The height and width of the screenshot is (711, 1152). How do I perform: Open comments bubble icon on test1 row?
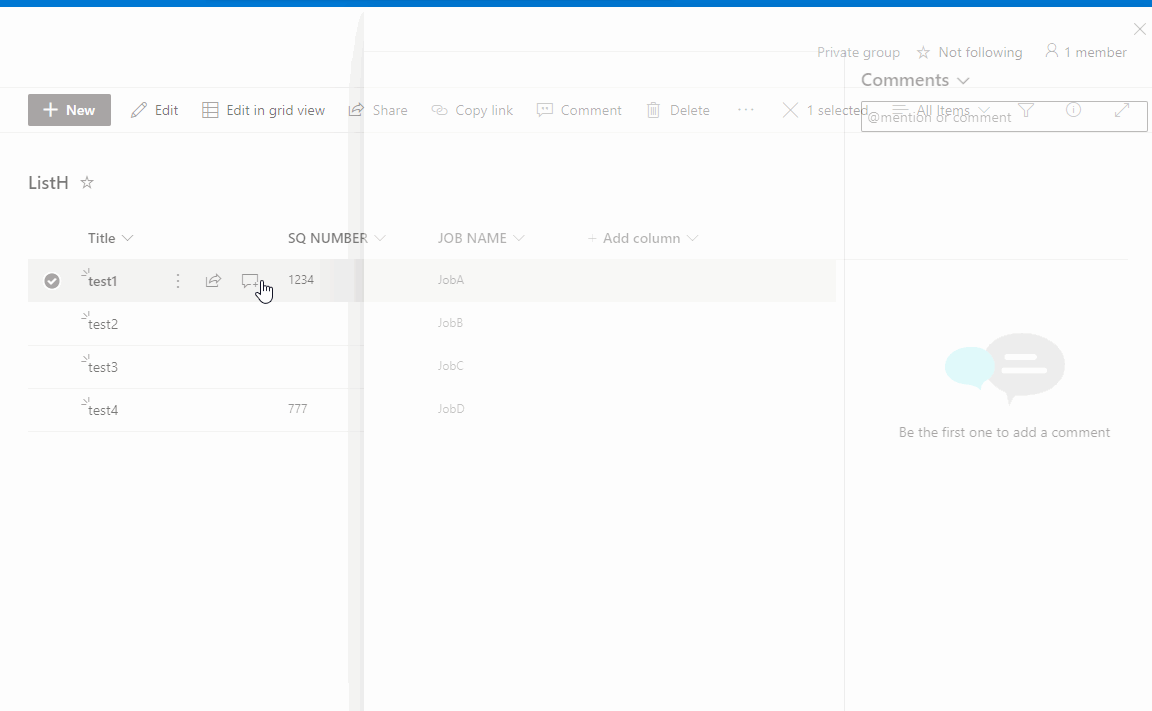tap(252, 281)
